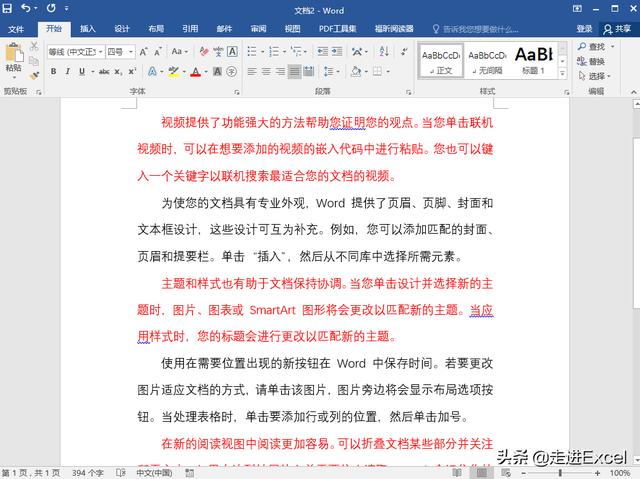Switch to the 设计 (Design) tab
The image size is (640, 479).
122,29
